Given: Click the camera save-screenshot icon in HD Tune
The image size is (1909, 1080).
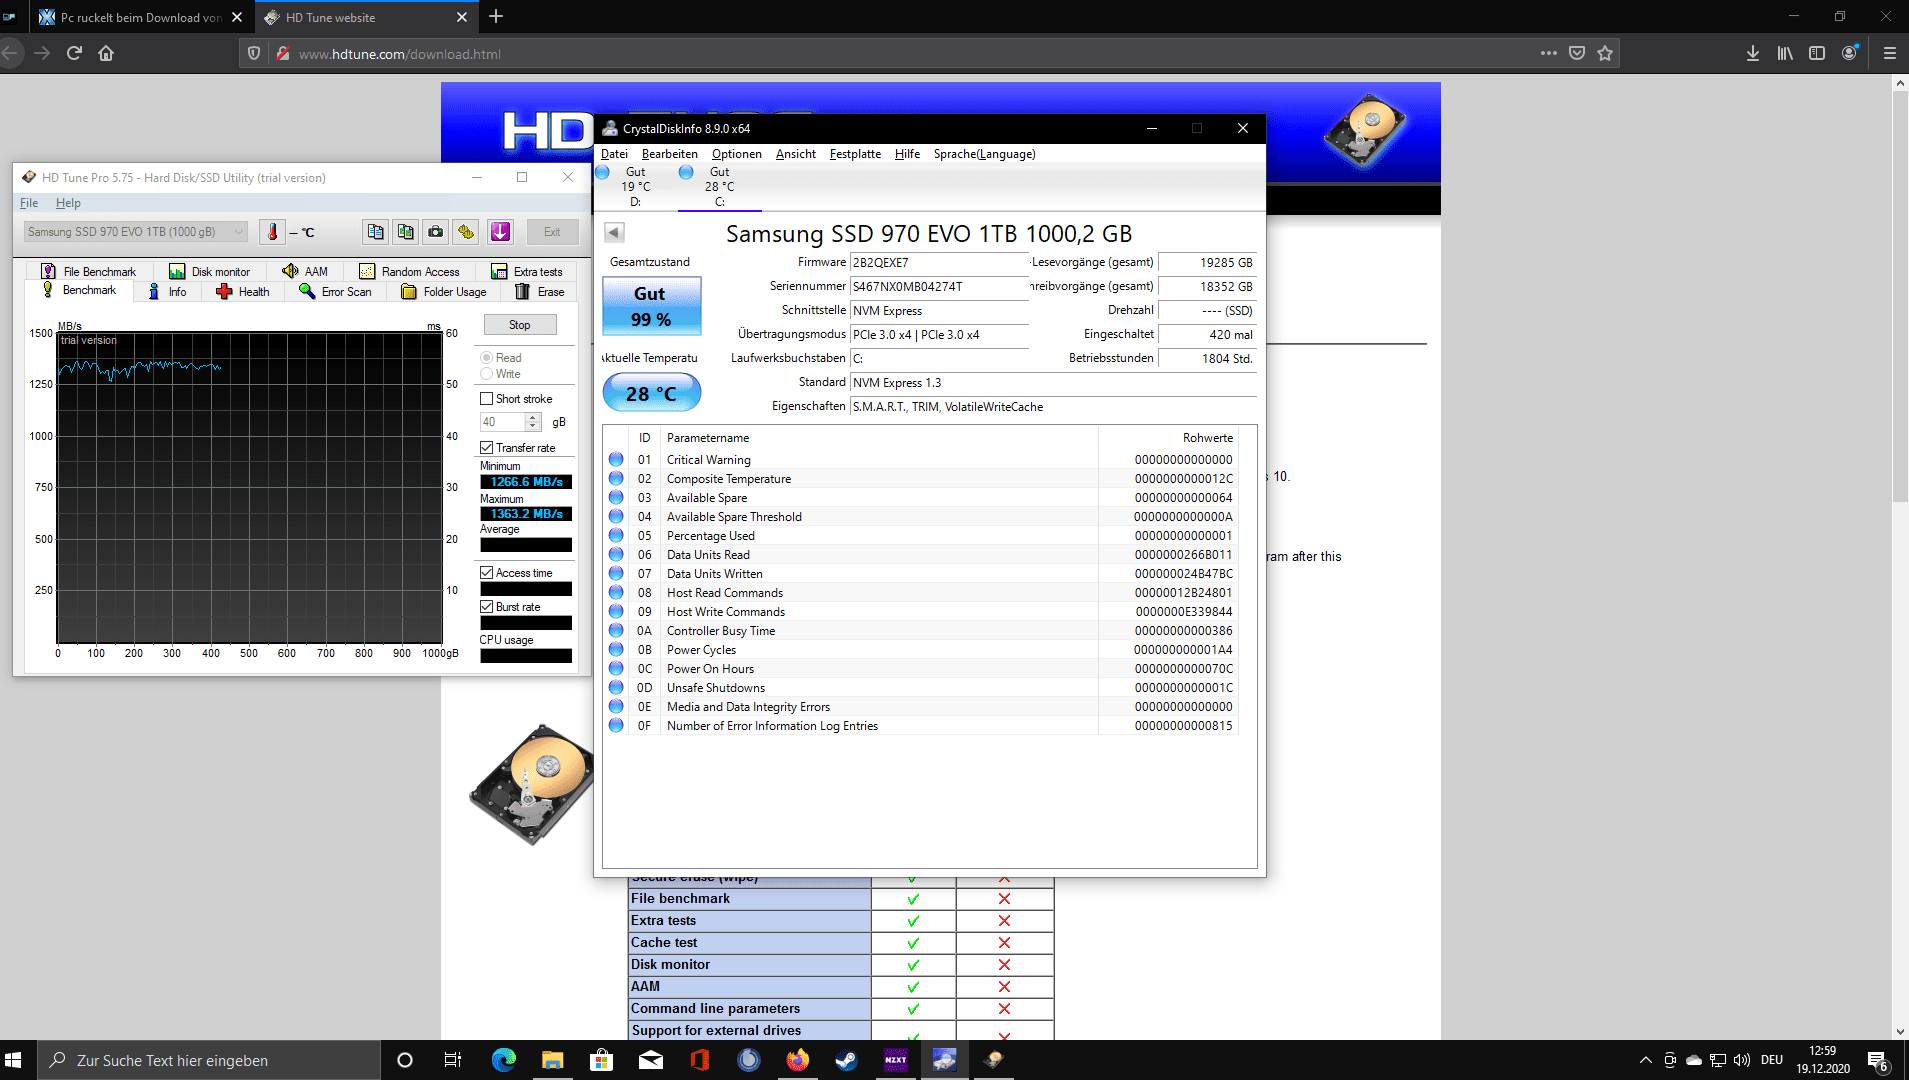Looking at the screenshot, I should (x=436, y=232).
